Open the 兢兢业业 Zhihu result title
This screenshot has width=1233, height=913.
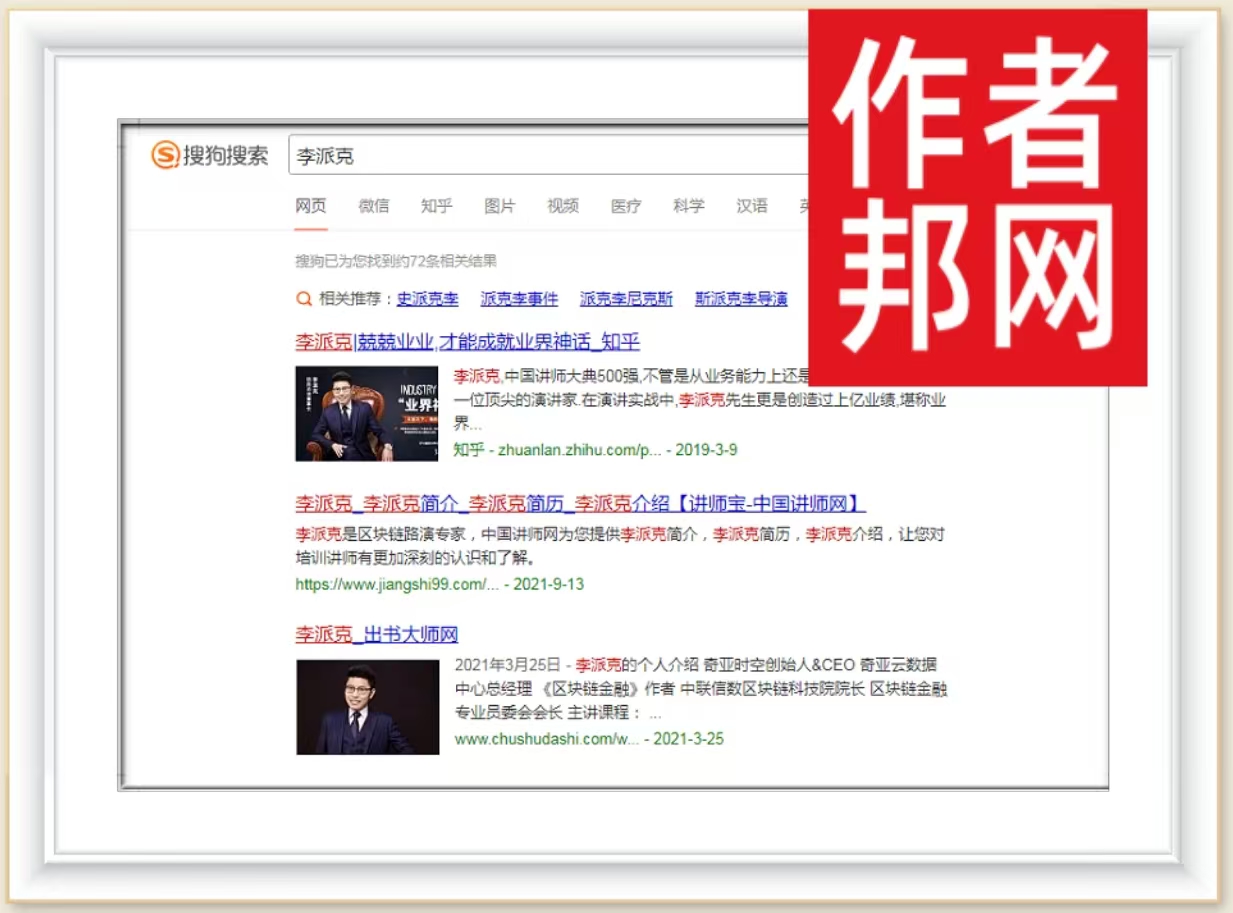(467, 342)
